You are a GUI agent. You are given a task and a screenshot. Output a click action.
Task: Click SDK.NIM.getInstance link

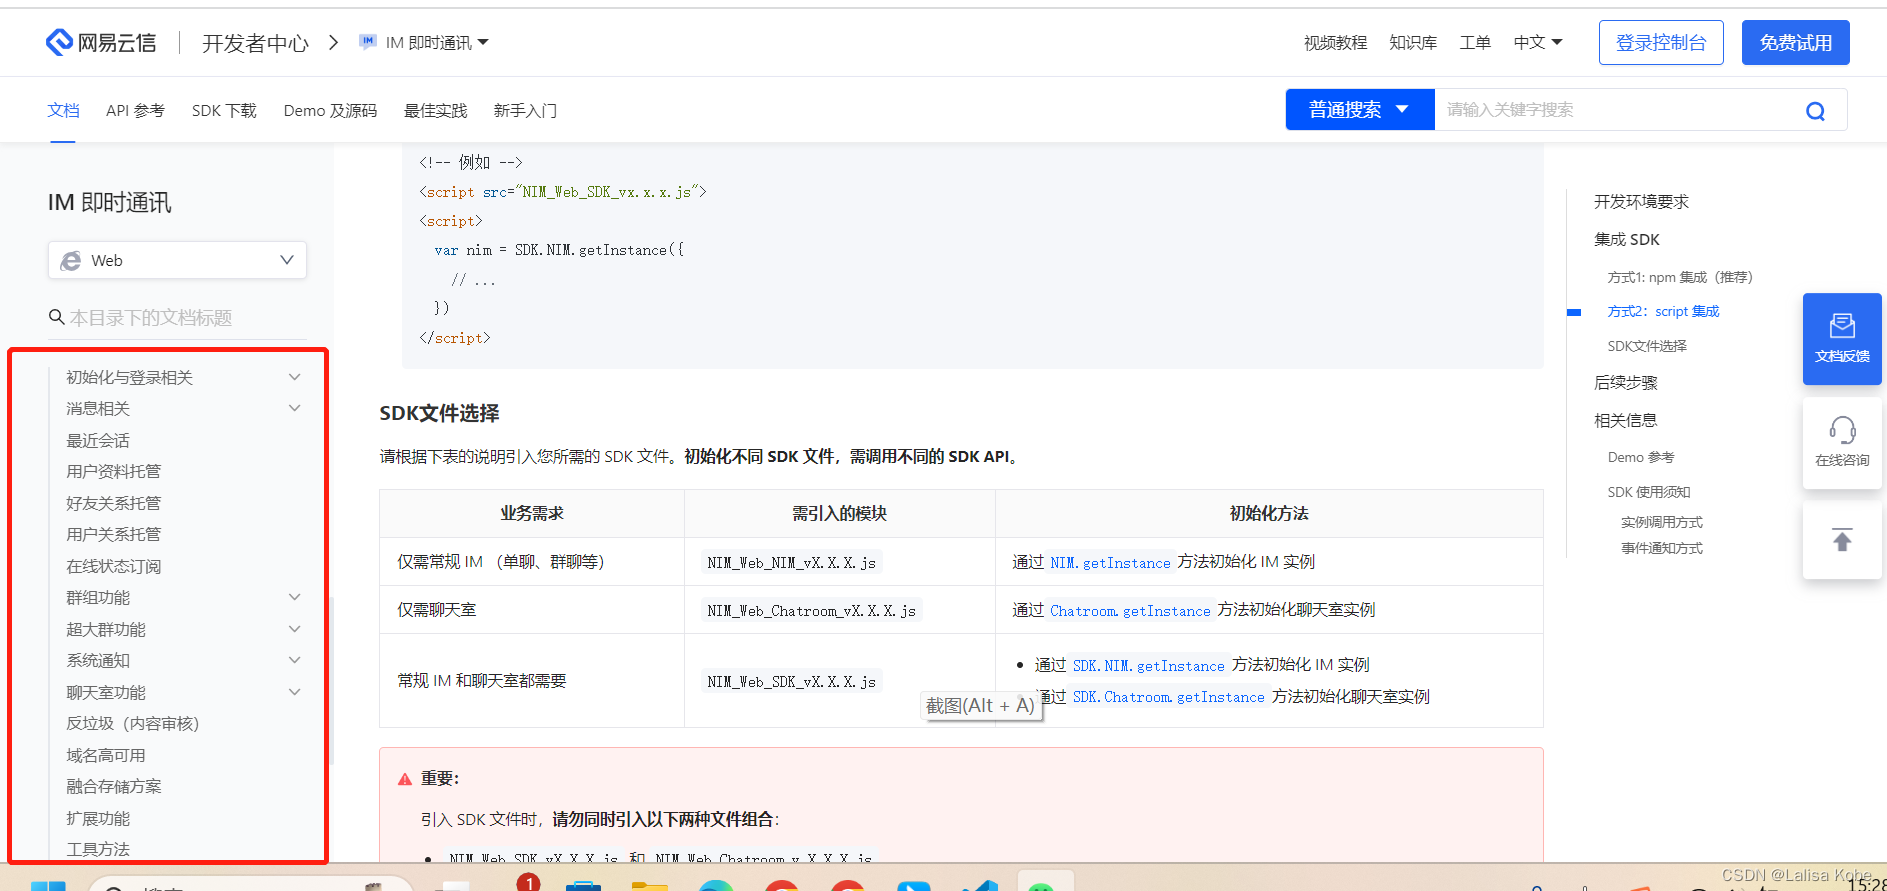pos(1148,666)
